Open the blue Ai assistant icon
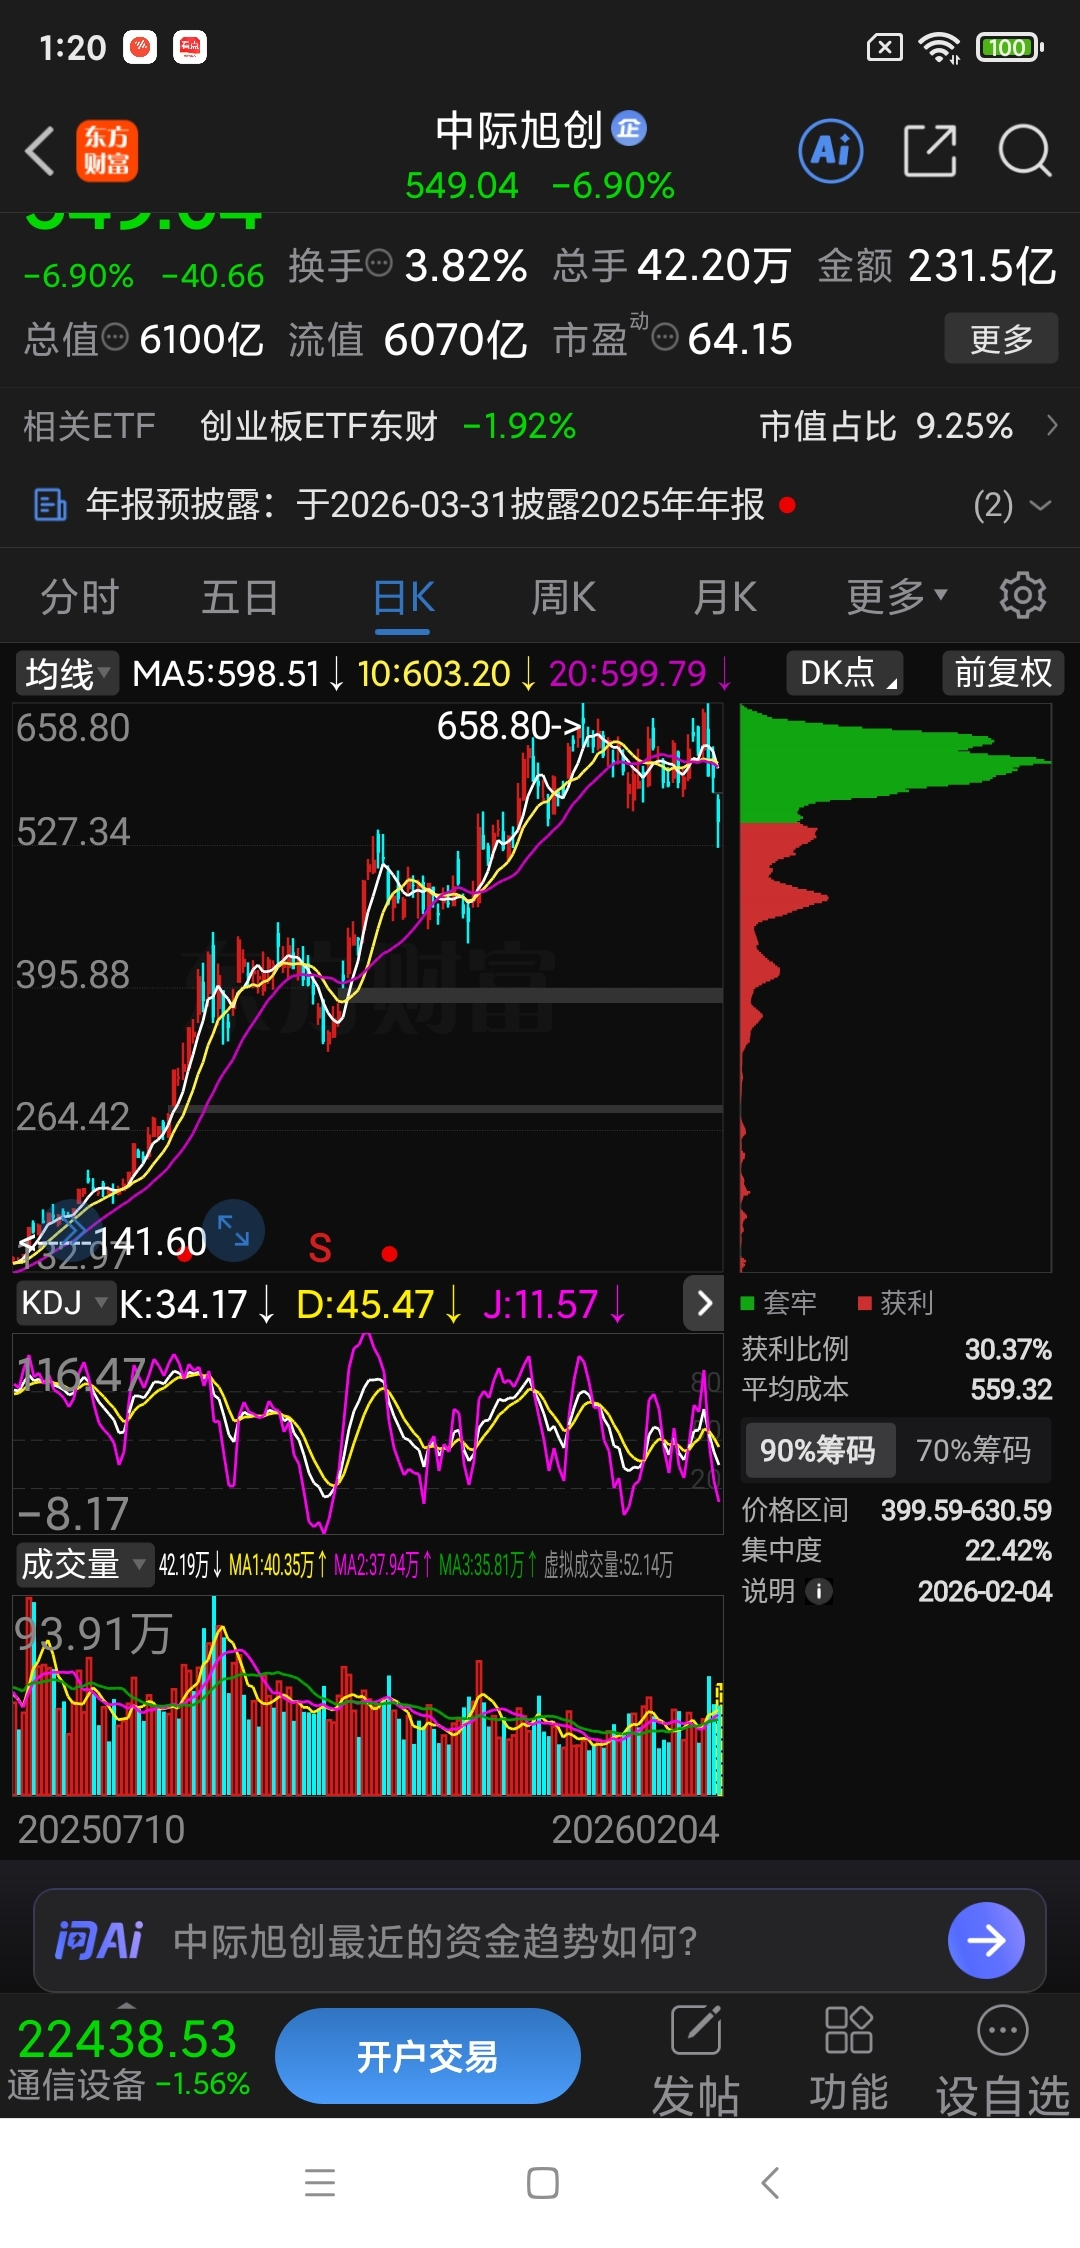 click(x=831, y=151)
